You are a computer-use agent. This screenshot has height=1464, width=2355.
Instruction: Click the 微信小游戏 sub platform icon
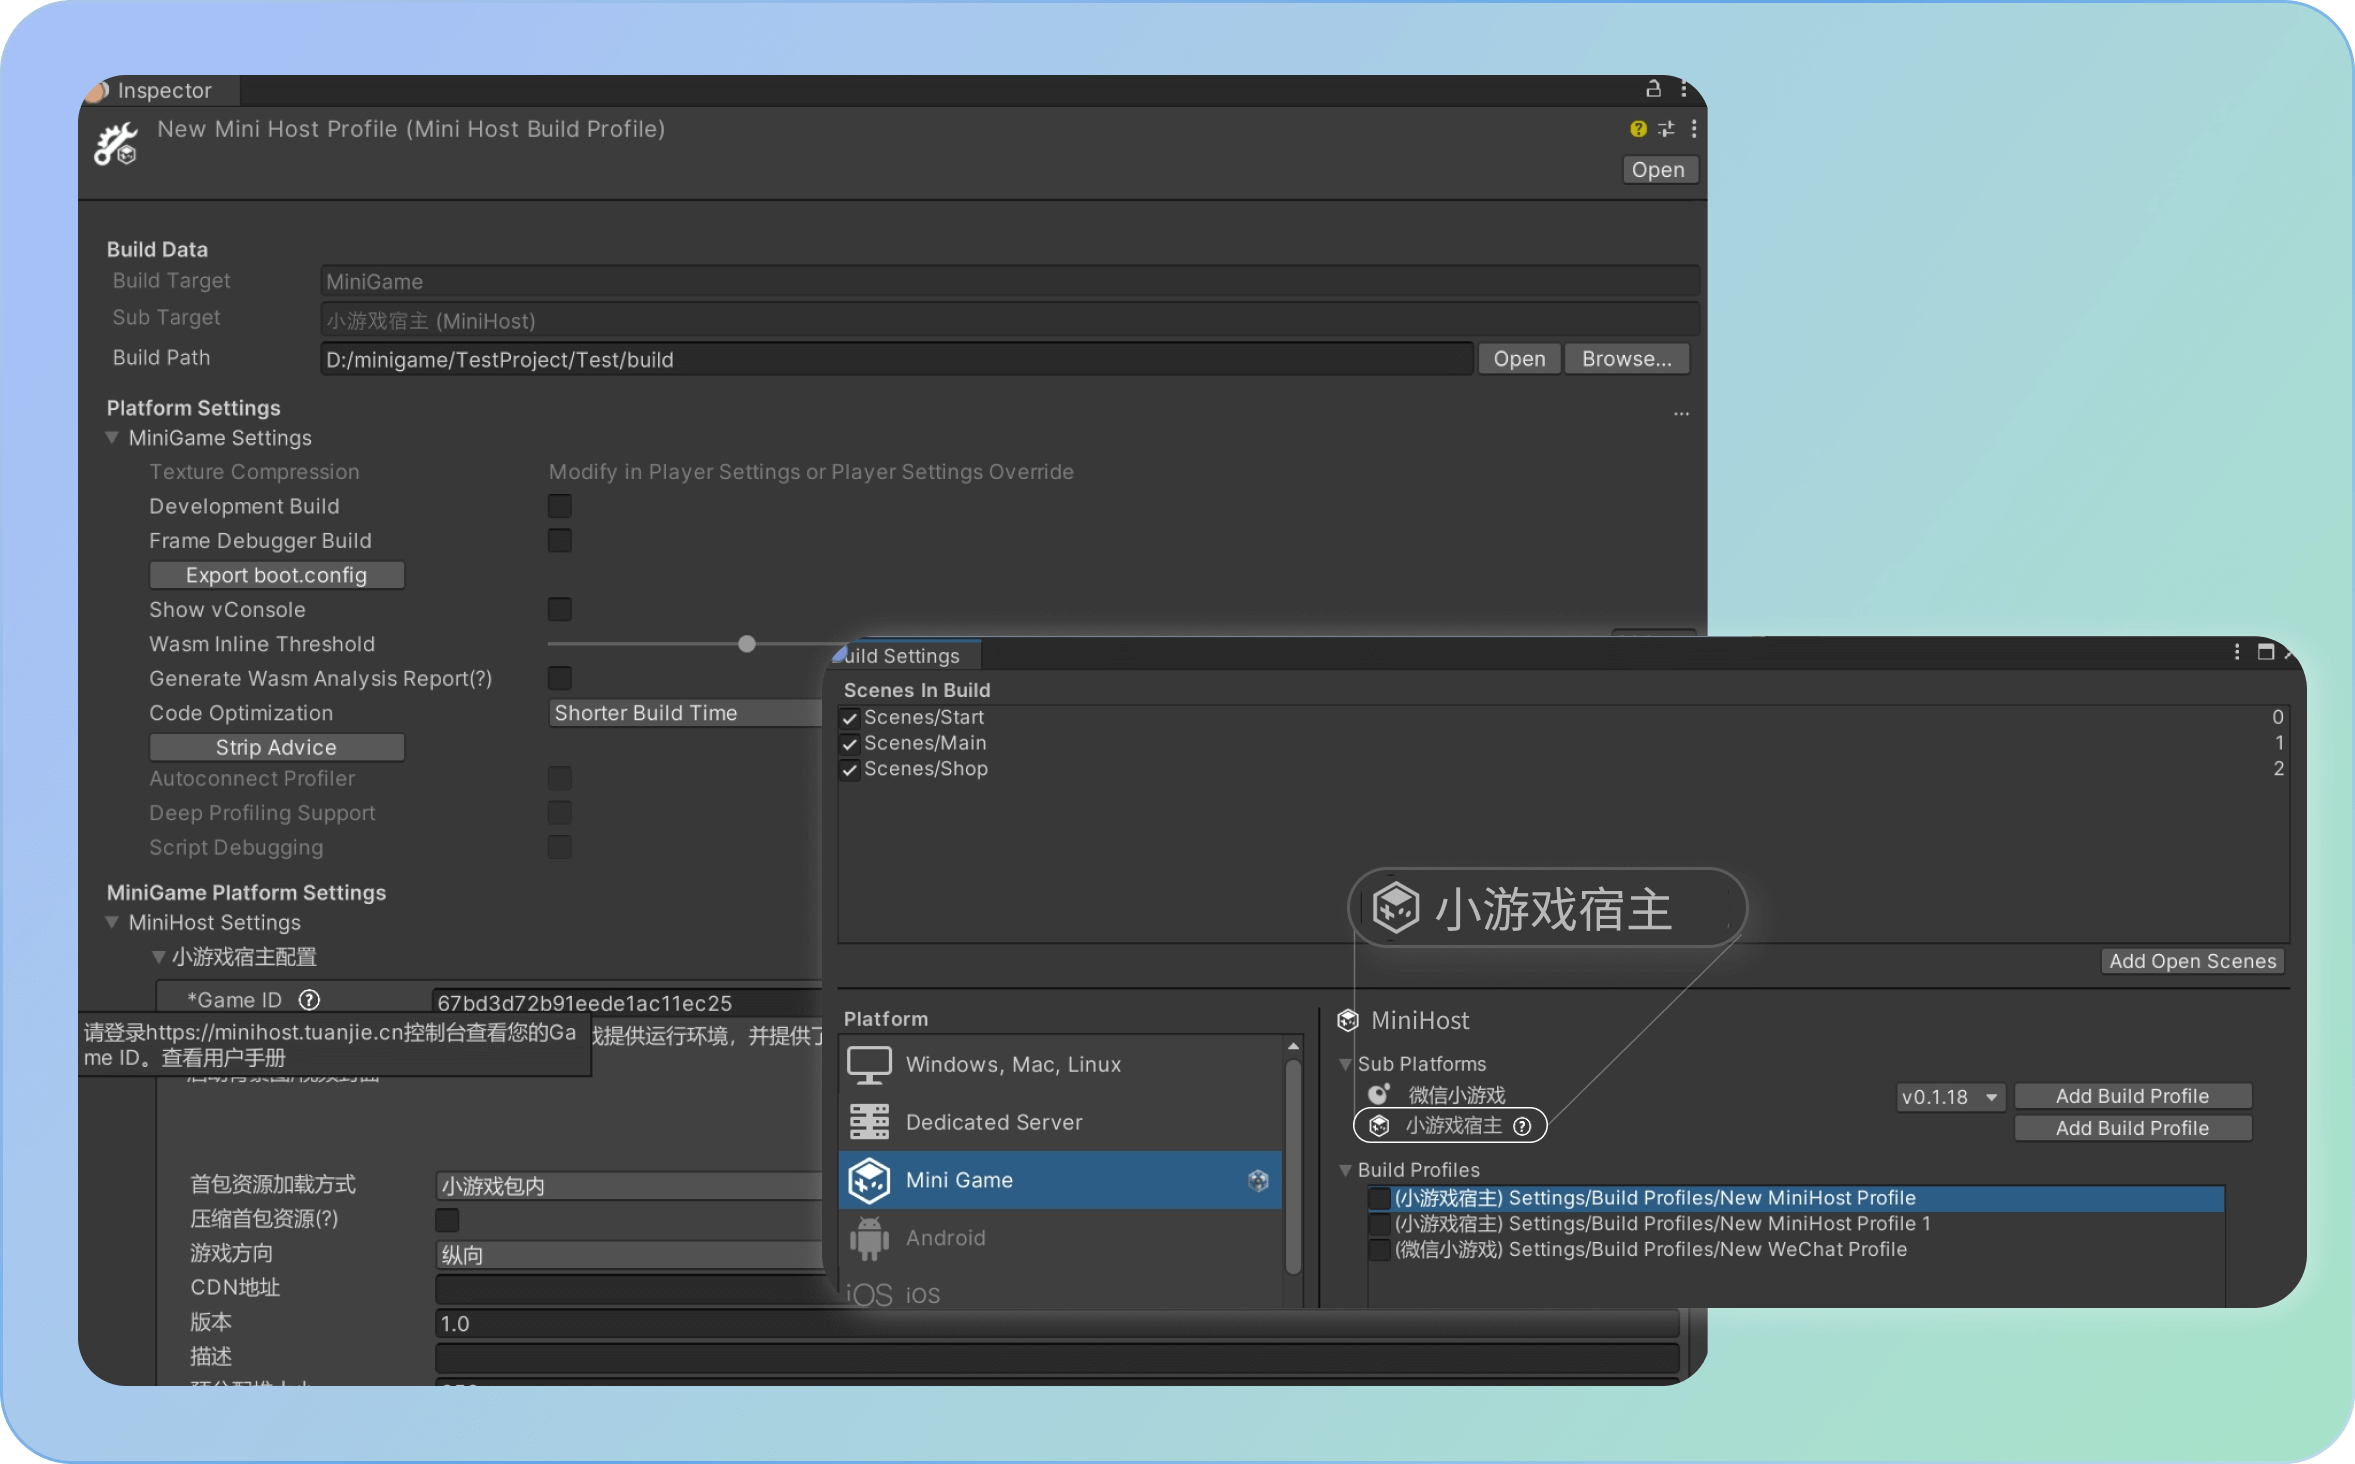tap(1379, 1094)
